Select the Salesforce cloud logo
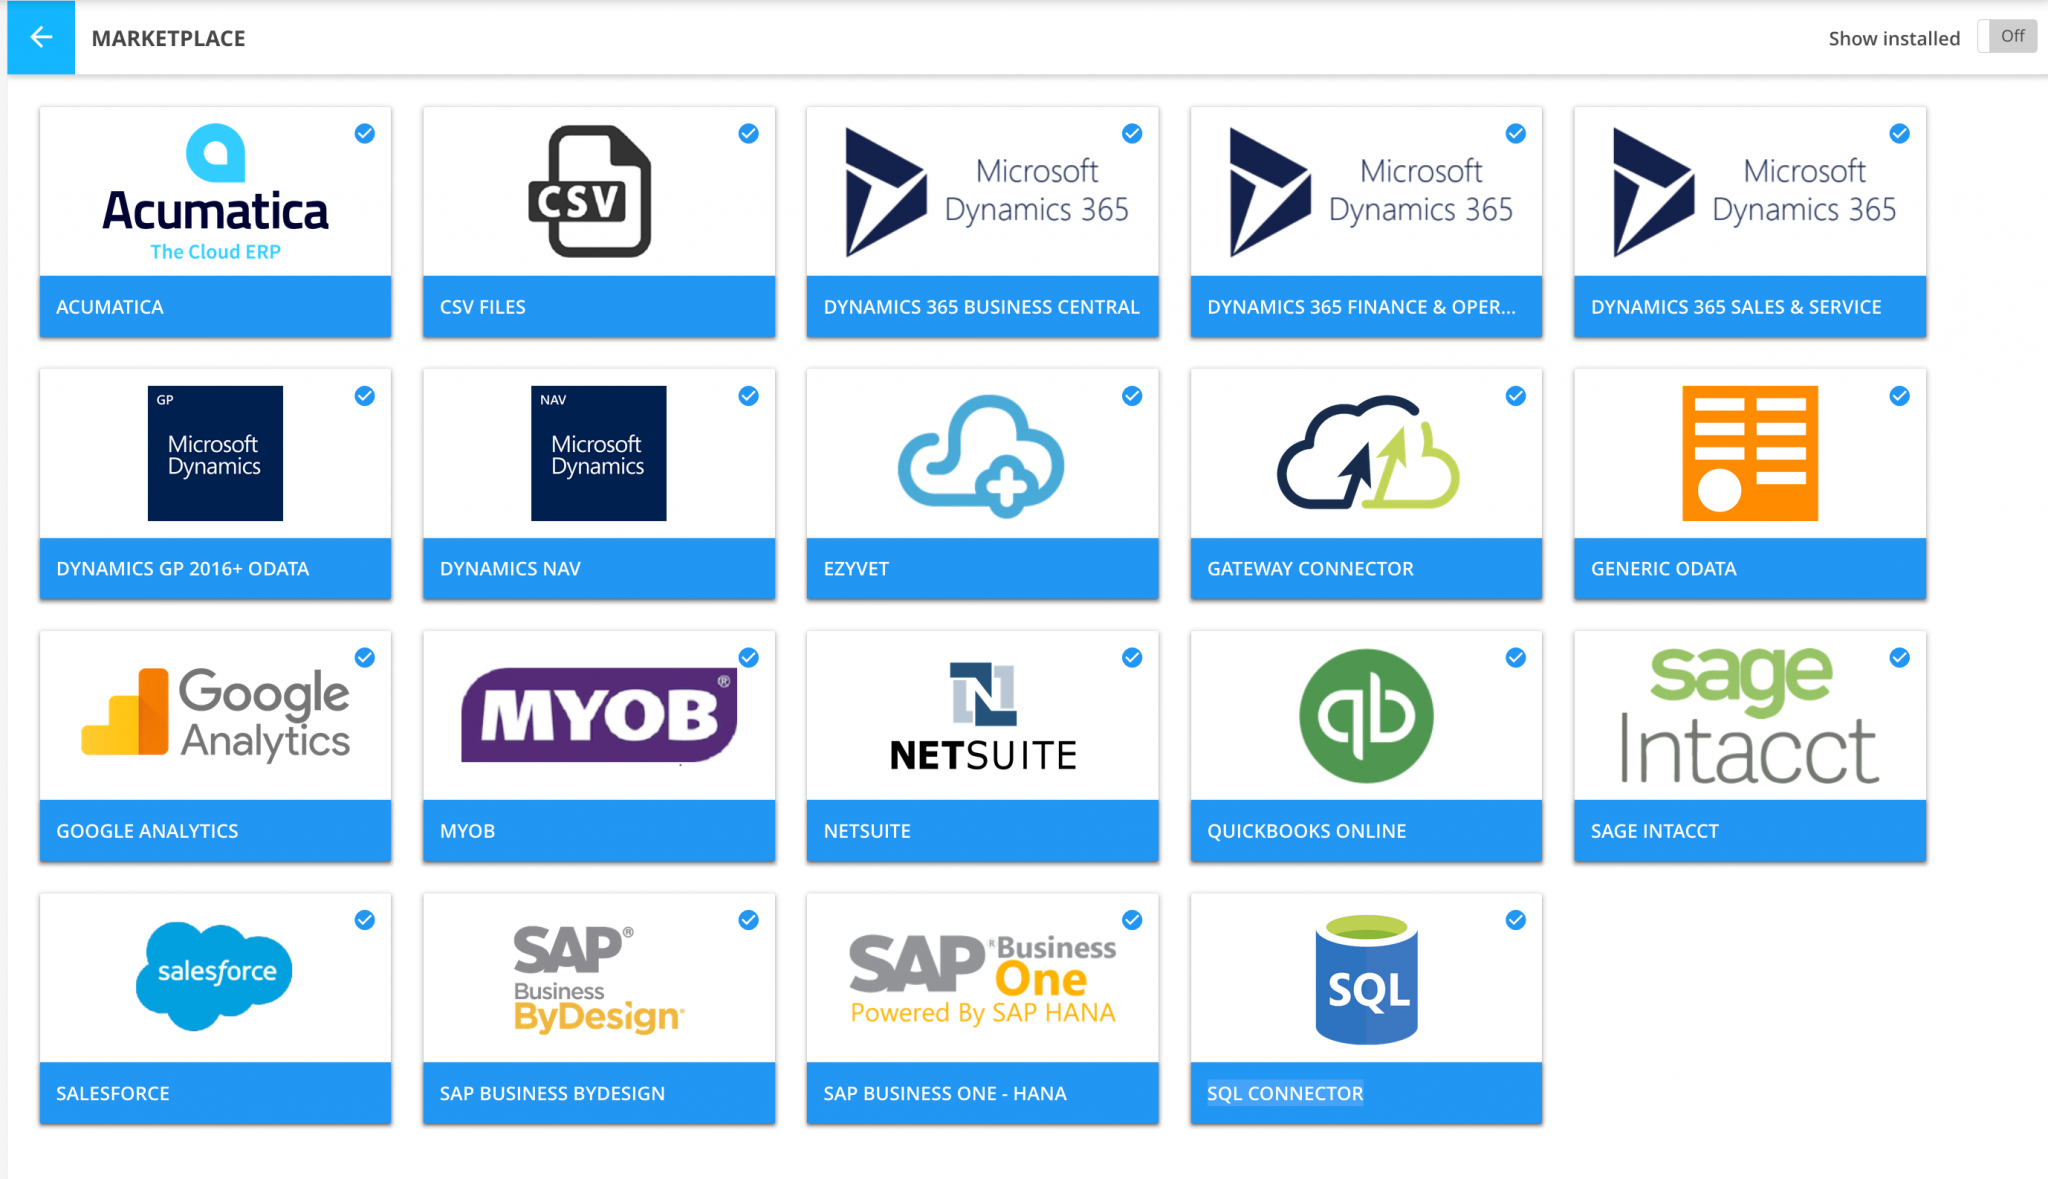The image size is (2048, 1179). click(x=214, y=976)
